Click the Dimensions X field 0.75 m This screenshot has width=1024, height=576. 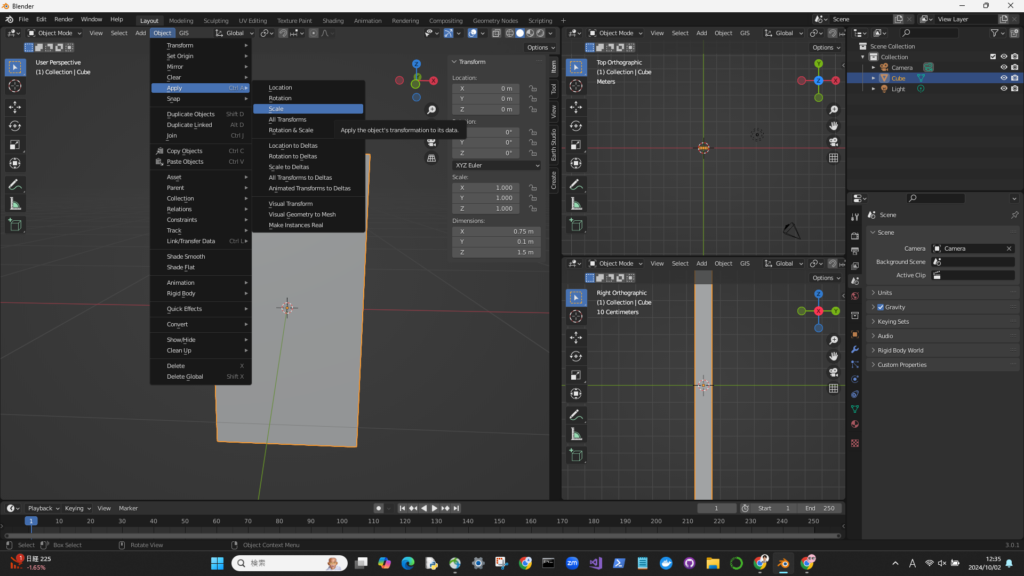click(497, 231)
